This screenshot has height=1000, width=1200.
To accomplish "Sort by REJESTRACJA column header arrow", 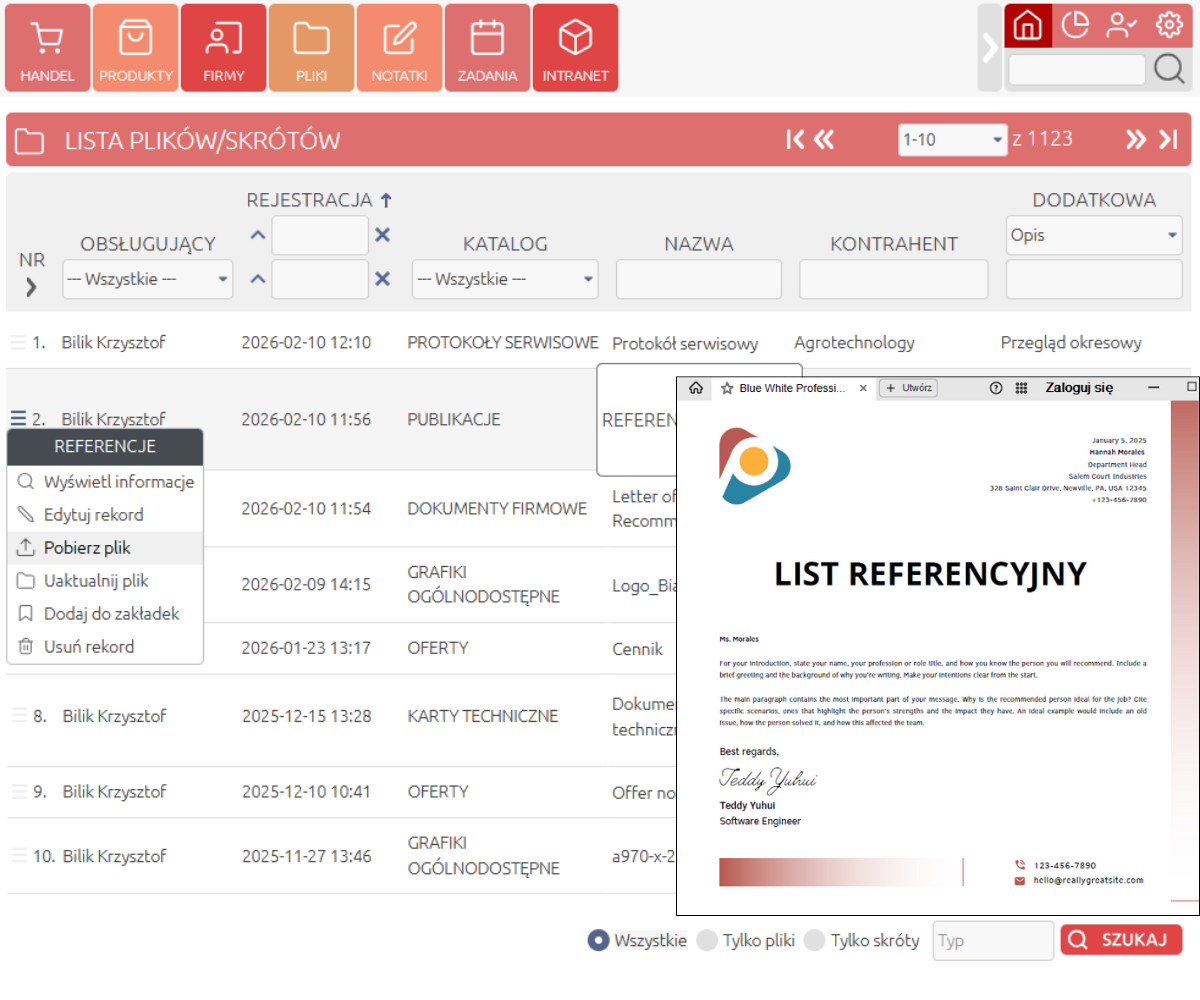I will (x=386, y=199).
